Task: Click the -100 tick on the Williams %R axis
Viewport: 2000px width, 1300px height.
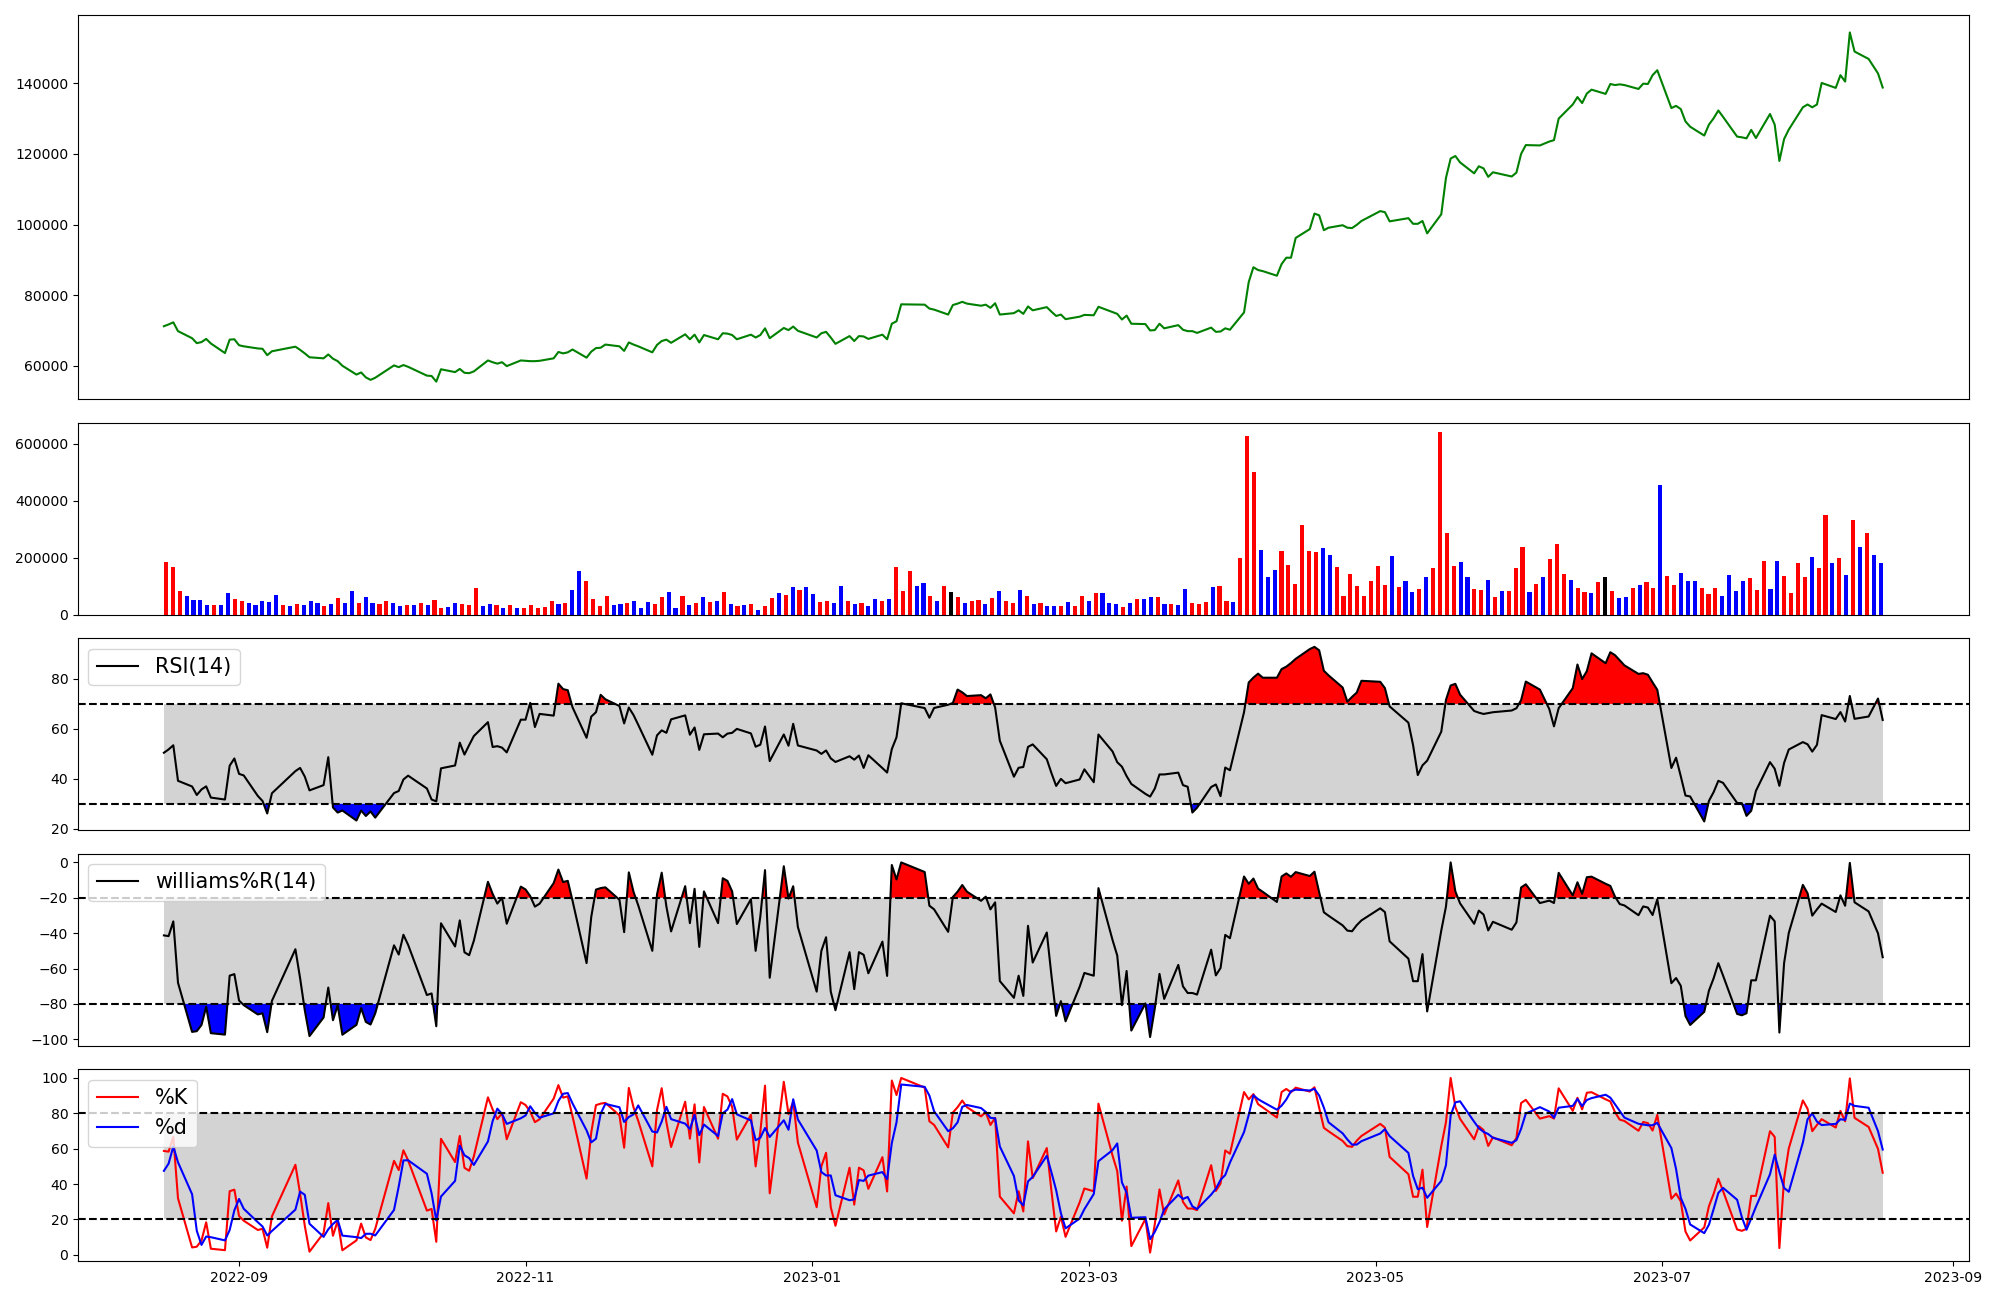Action: point(50,1040)
